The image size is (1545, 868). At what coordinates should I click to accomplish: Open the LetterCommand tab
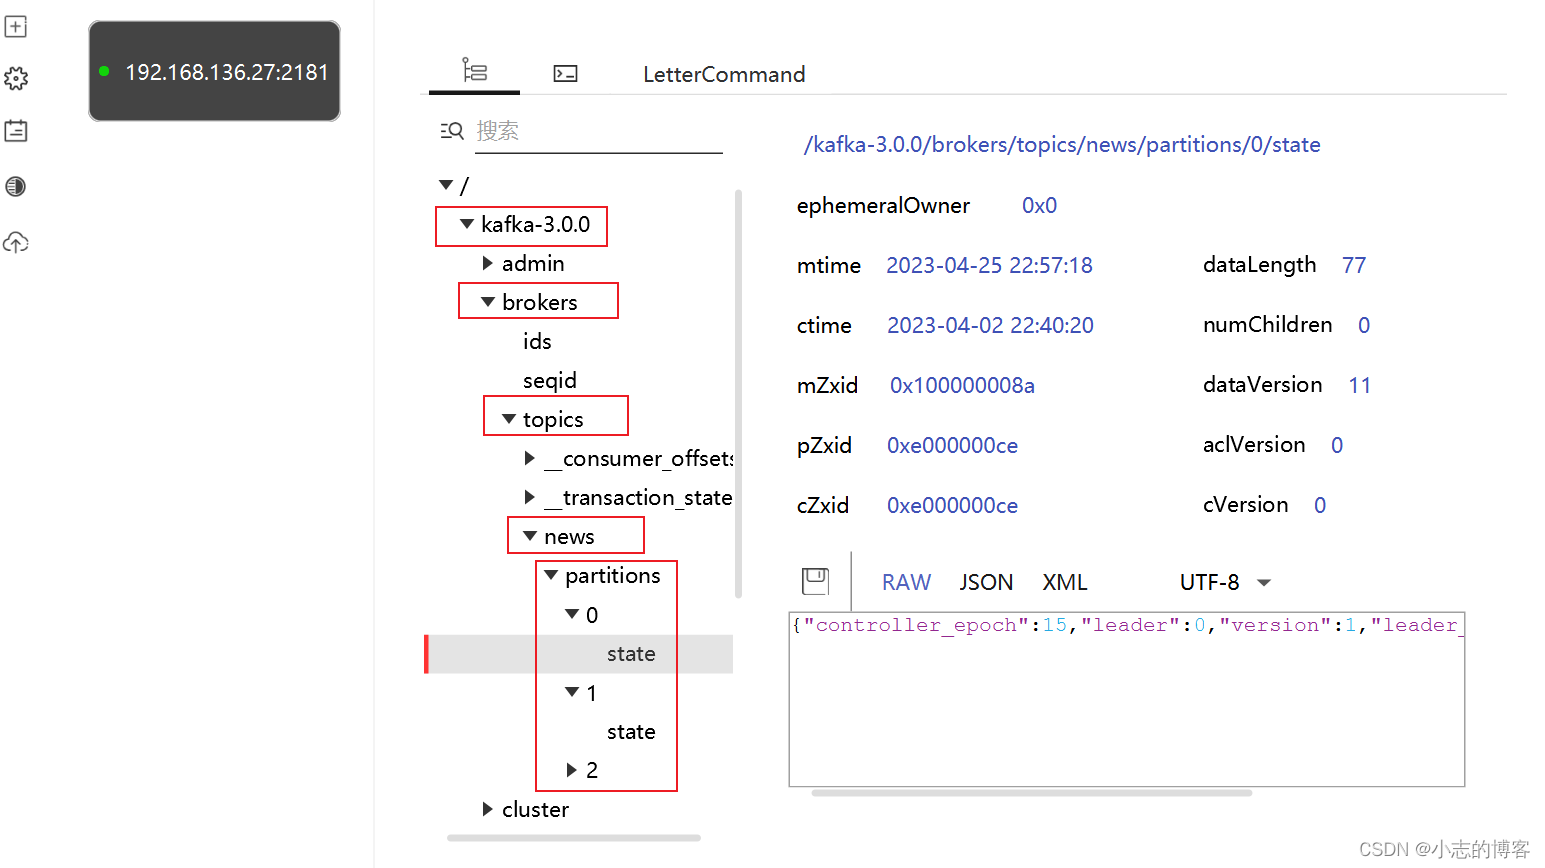tap(724, 75)
